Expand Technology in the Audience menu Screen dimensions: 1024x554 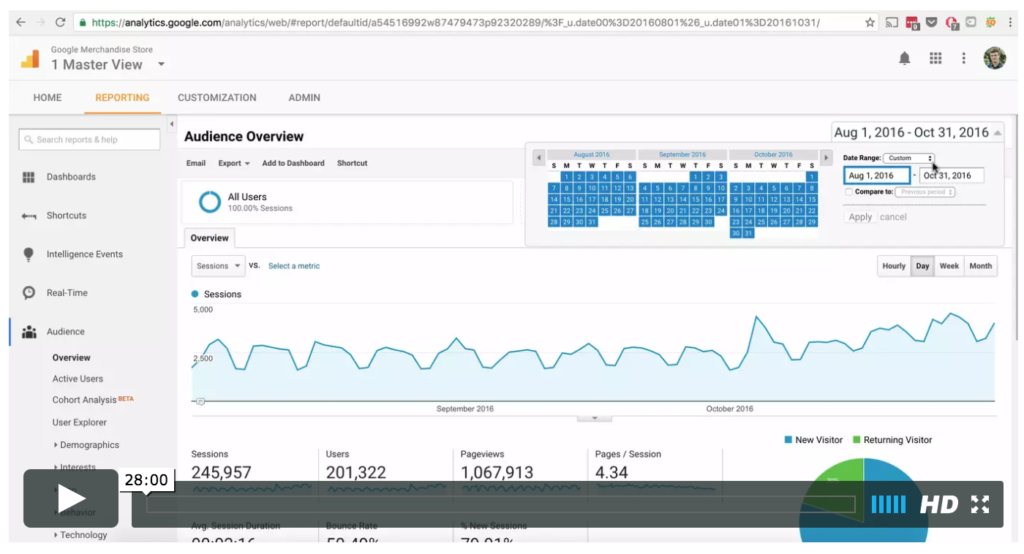pos(80,535)
